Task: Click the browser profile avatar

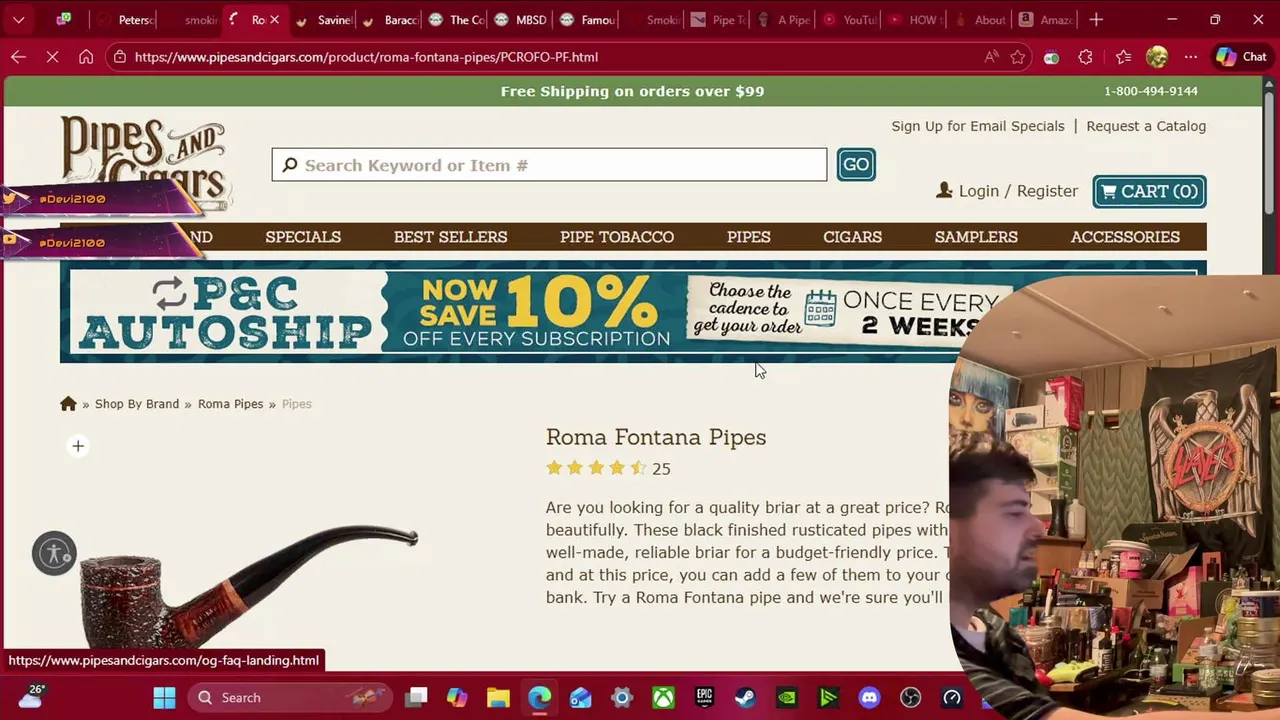Action: [x=1157, y=57]
